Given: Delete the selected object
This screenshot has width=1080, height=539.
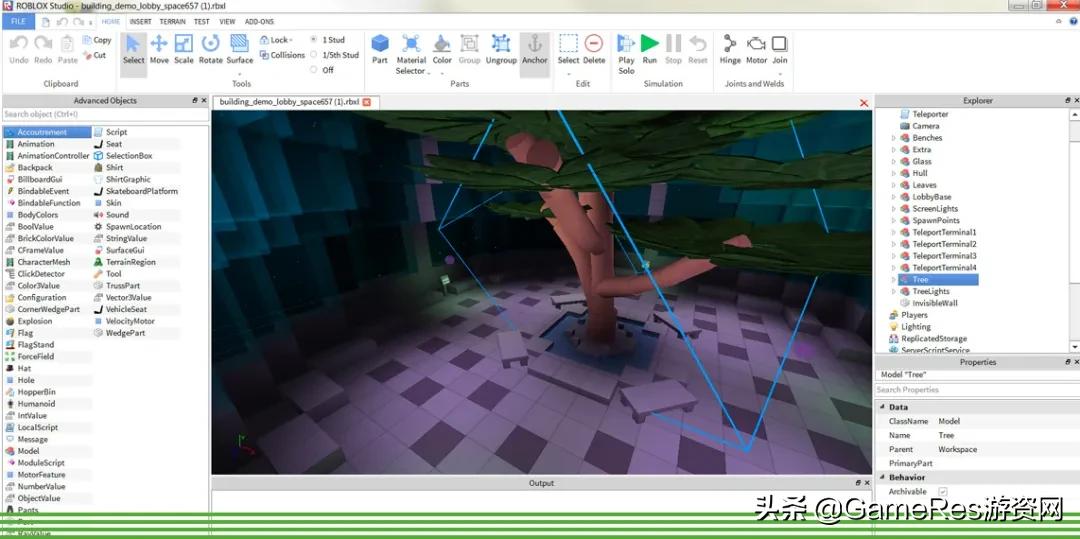Looking at the screenshot, I should click(x=594, y=50).
